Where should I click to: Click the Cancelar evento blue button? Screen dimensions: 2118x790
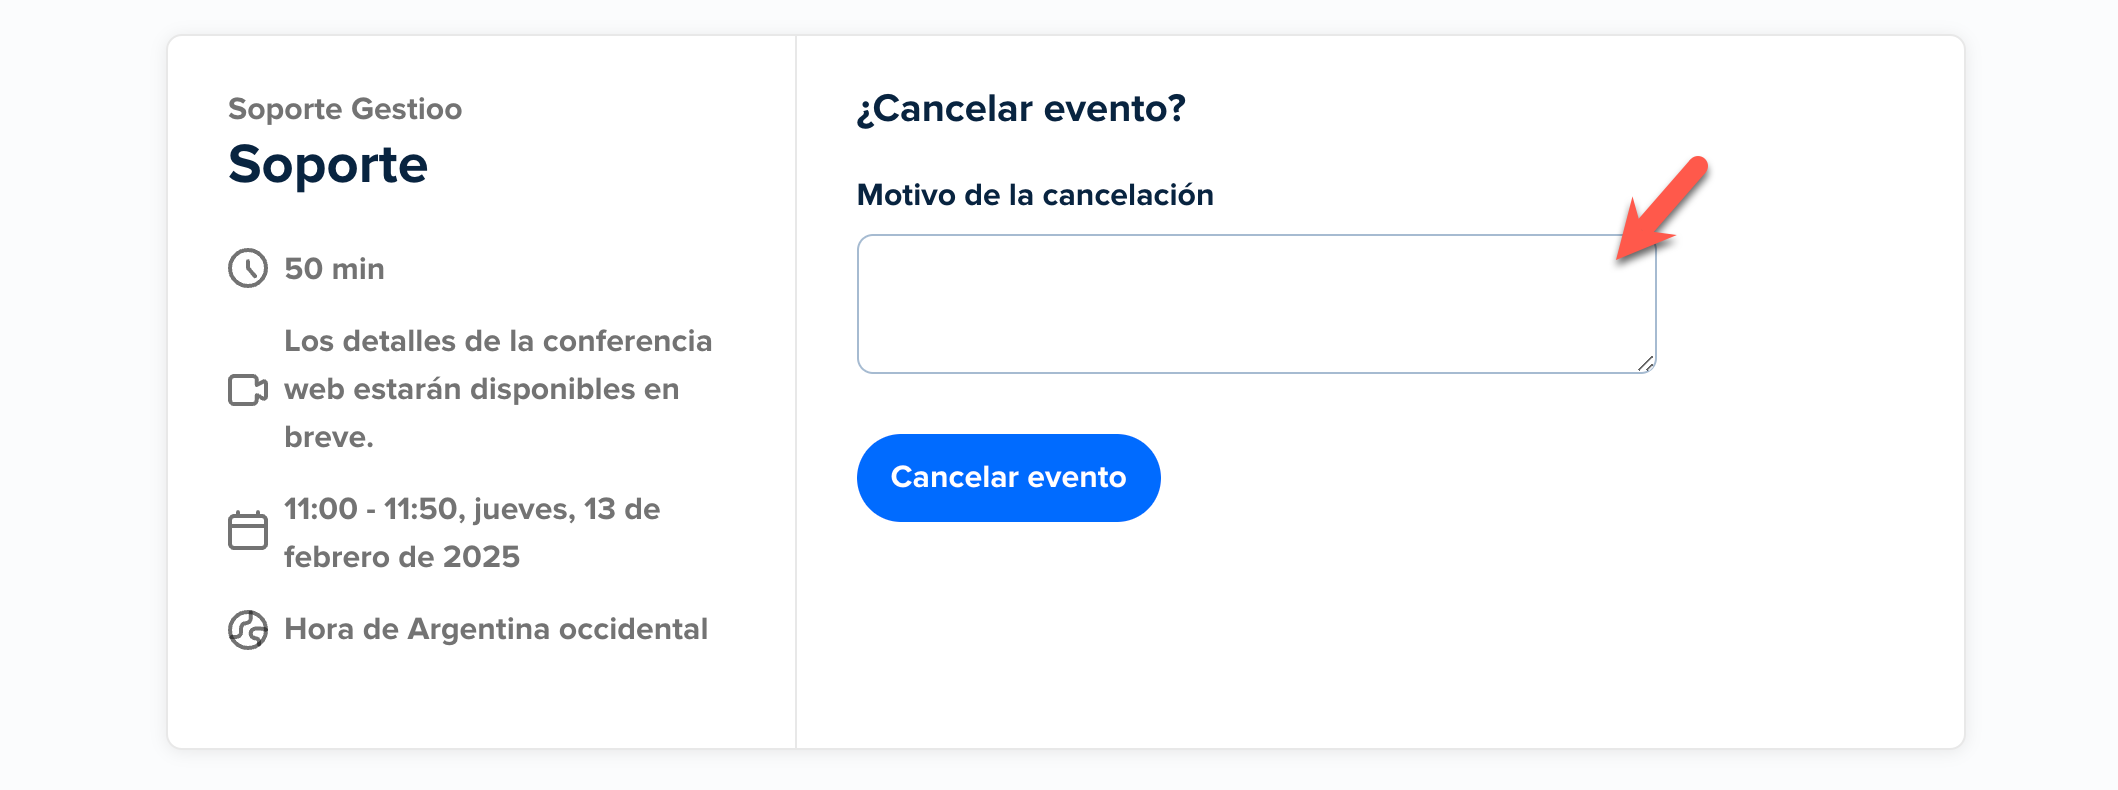1008,477
